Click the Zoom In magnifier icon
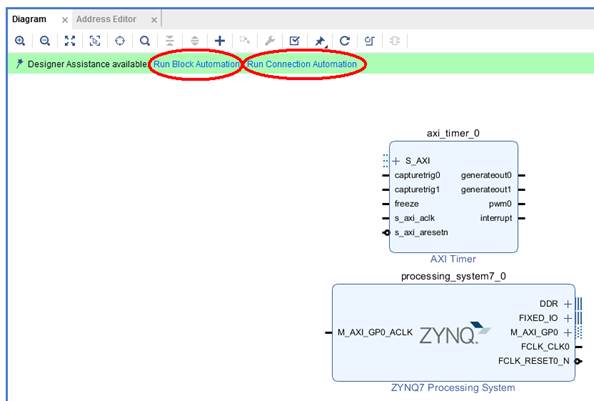The image size is (594, 401). [20, 41]
